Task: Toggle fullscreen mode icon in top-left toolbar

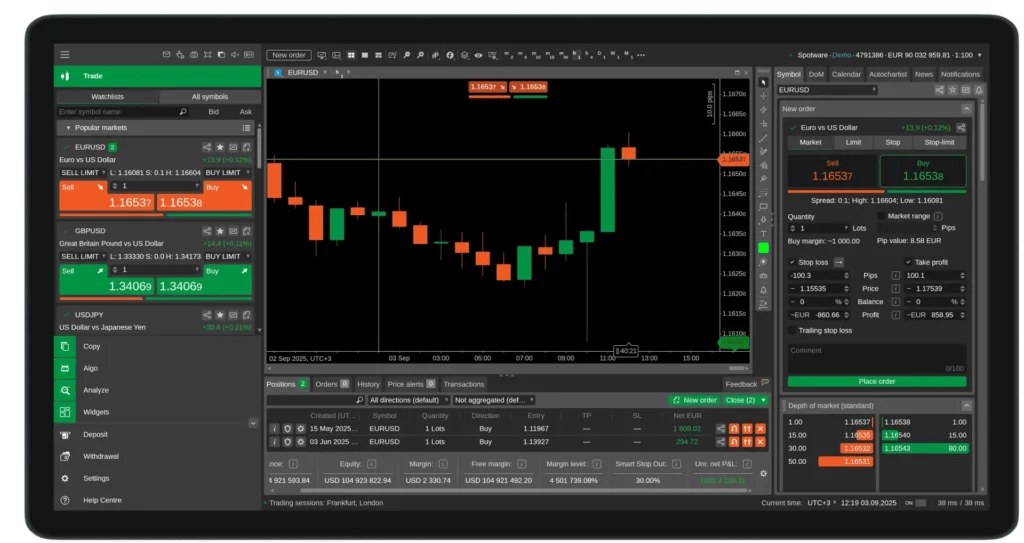Action: (x=208, y=55)
